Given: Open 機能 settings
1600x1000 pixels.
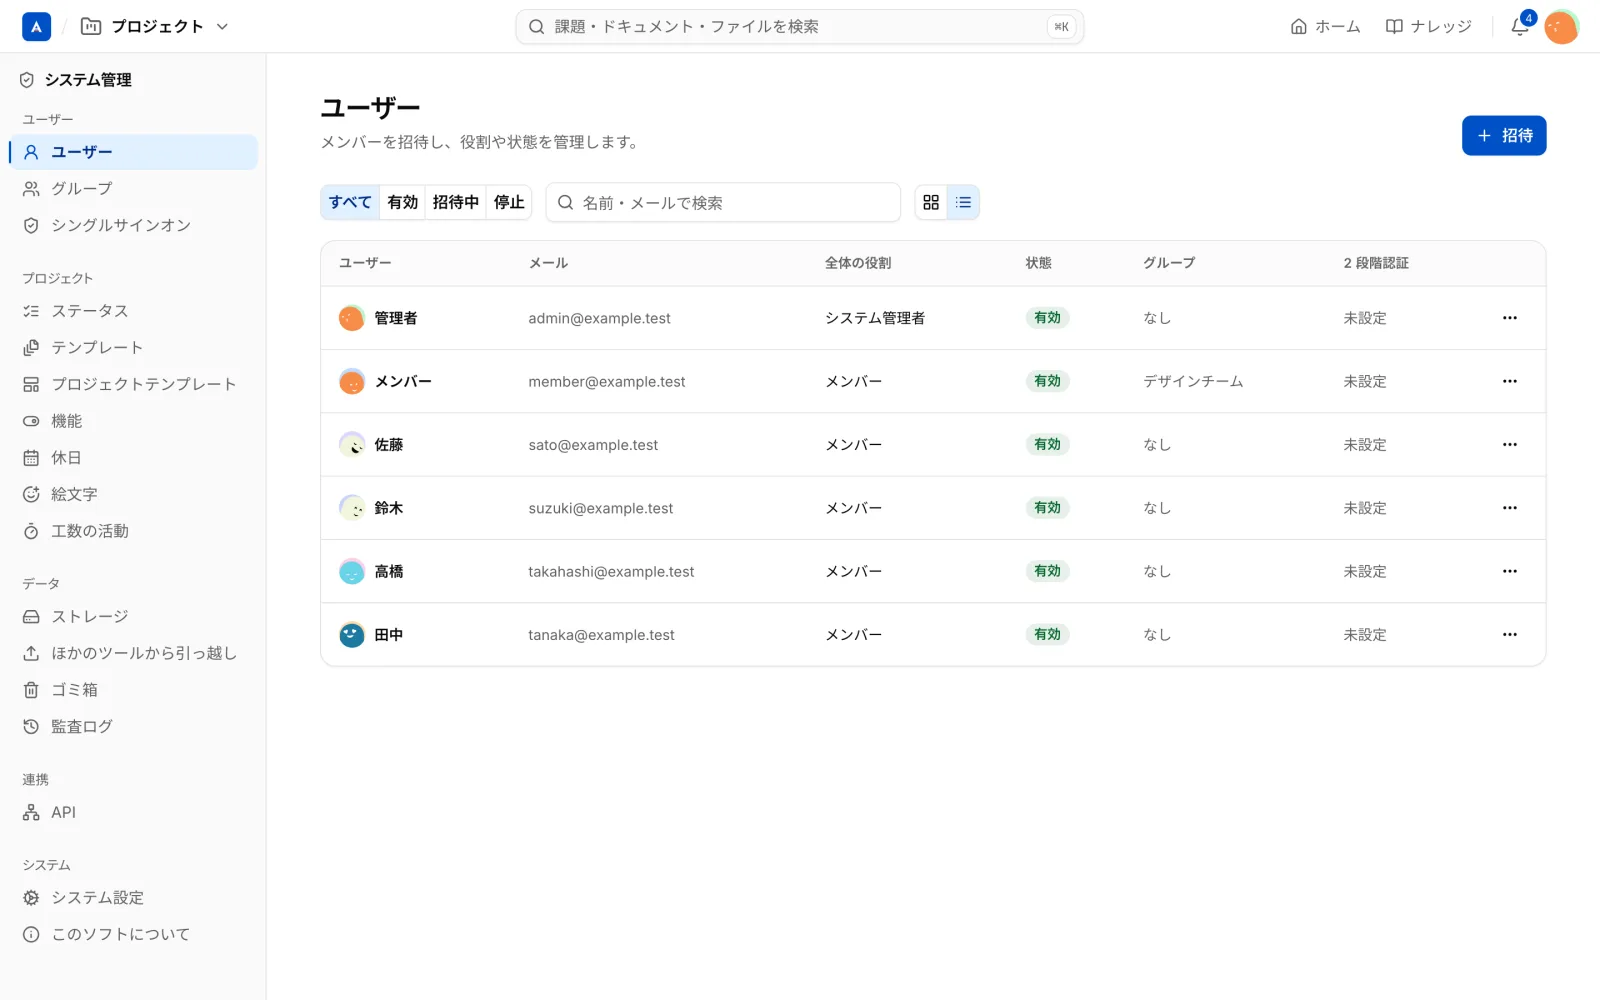Looking at the screenshot, I should pyautogui.click(x=133, y=421).
